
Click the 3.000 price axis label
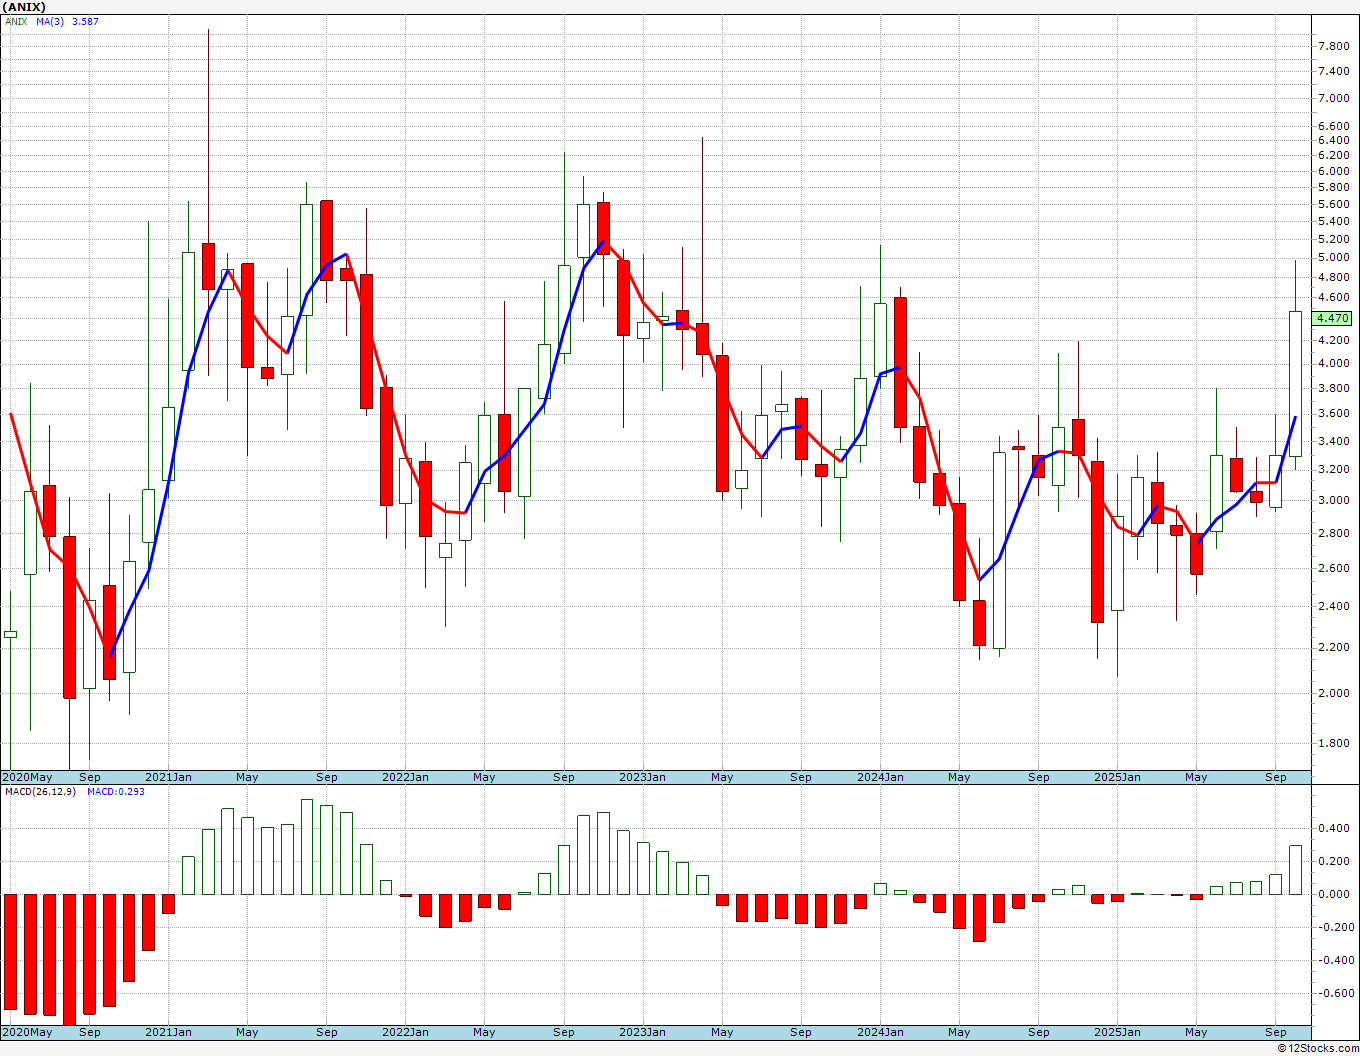coord(1333,500)
